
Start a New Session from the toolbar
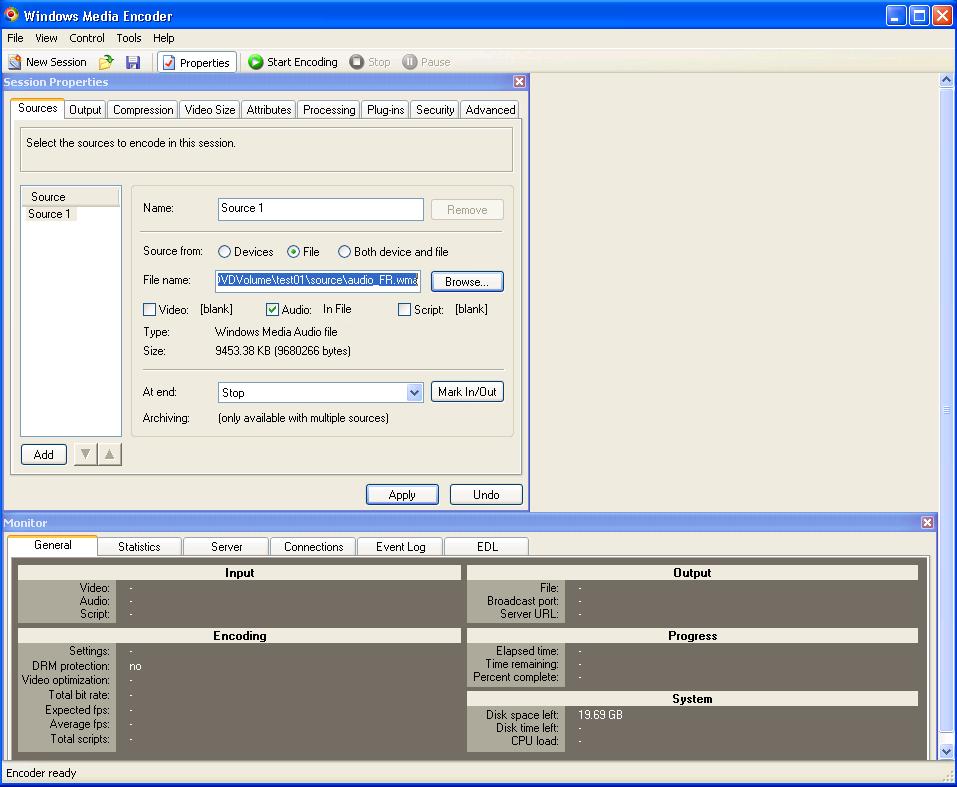pyautogui.click(x=48, y=62)
